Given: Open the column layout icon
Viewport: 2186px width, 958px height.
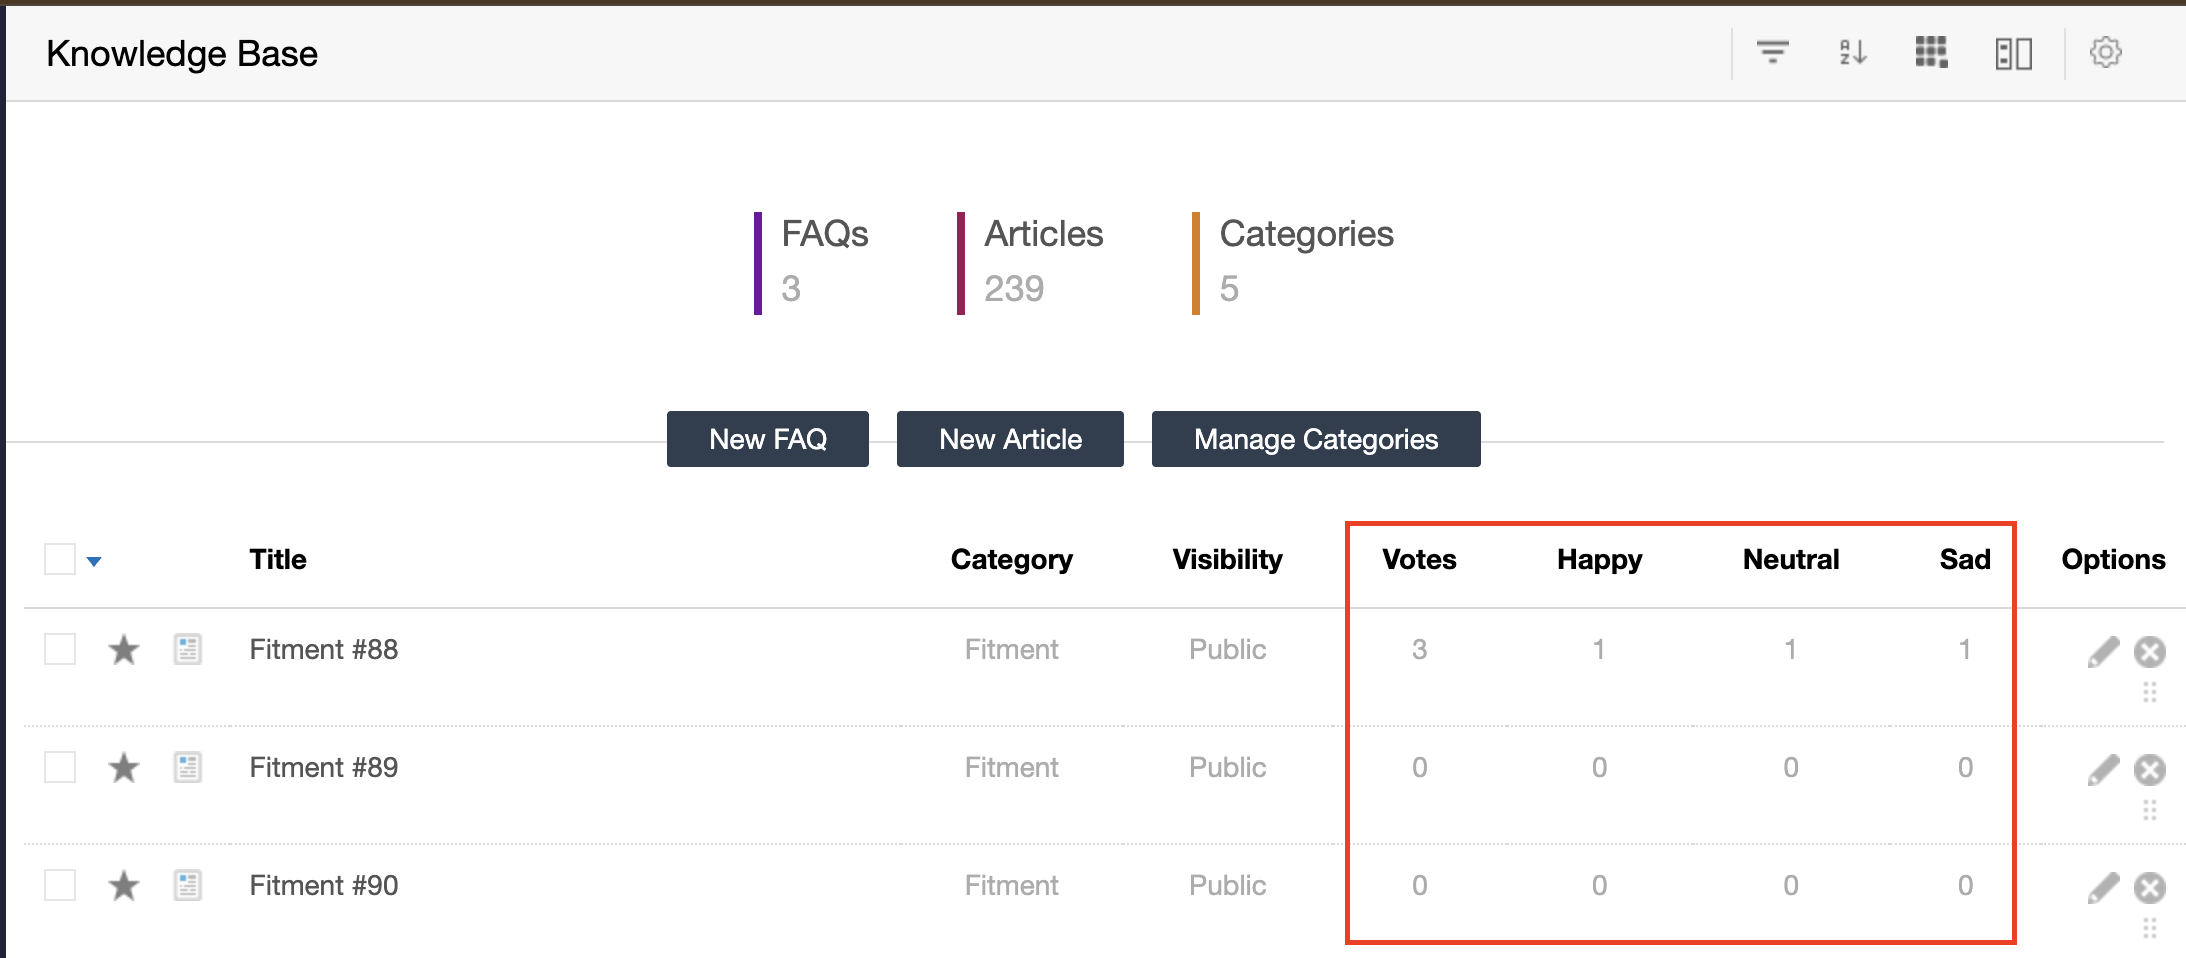Looking at the screenshot, I should (2013, 53).
